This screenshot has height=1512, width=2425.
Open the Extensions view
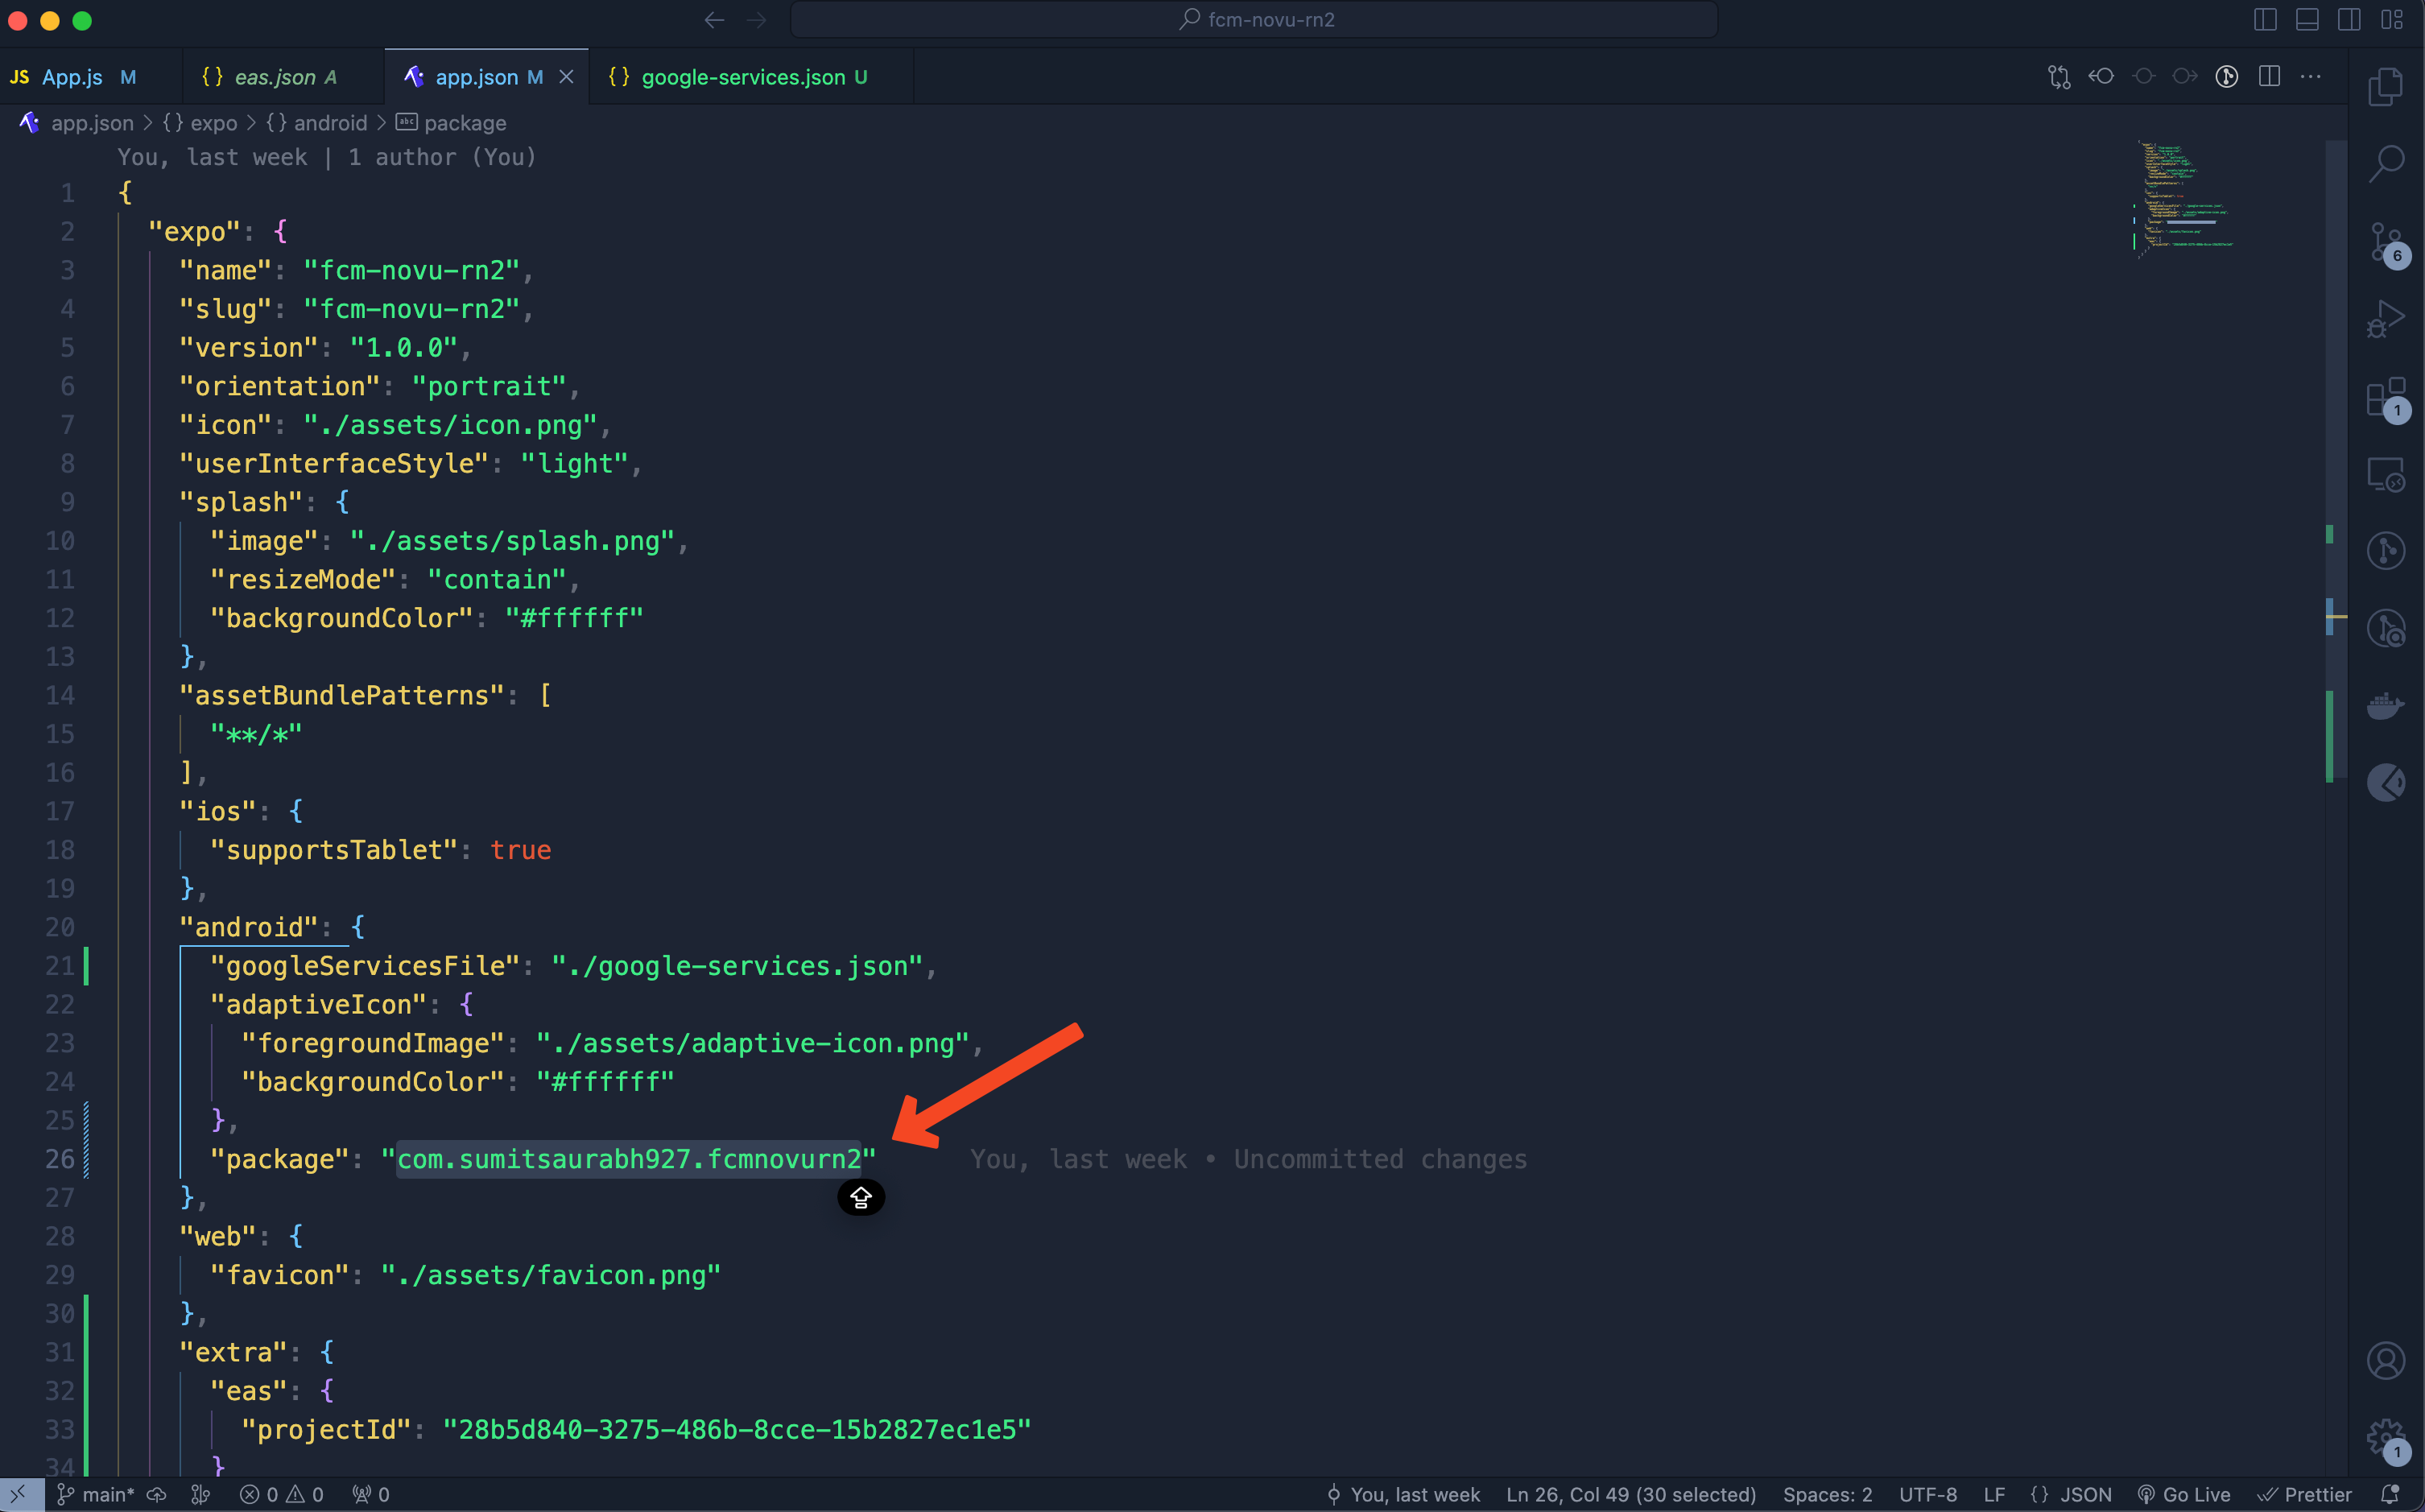[2386, 398]
